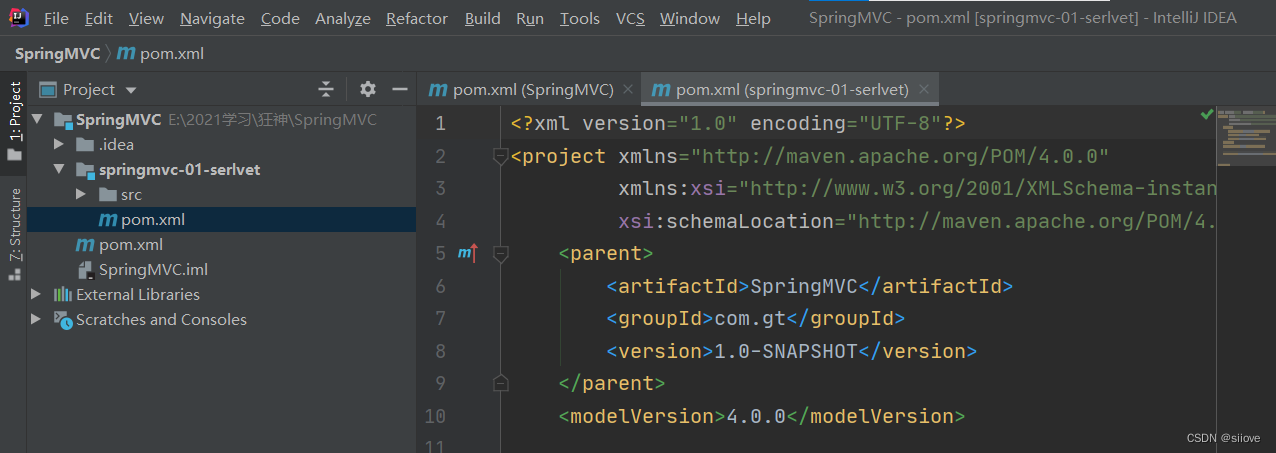Click modelVersion value 4.0.0
Image resolution: width=1276 pixels, height=453 pixels.
(x=756, y=416)
